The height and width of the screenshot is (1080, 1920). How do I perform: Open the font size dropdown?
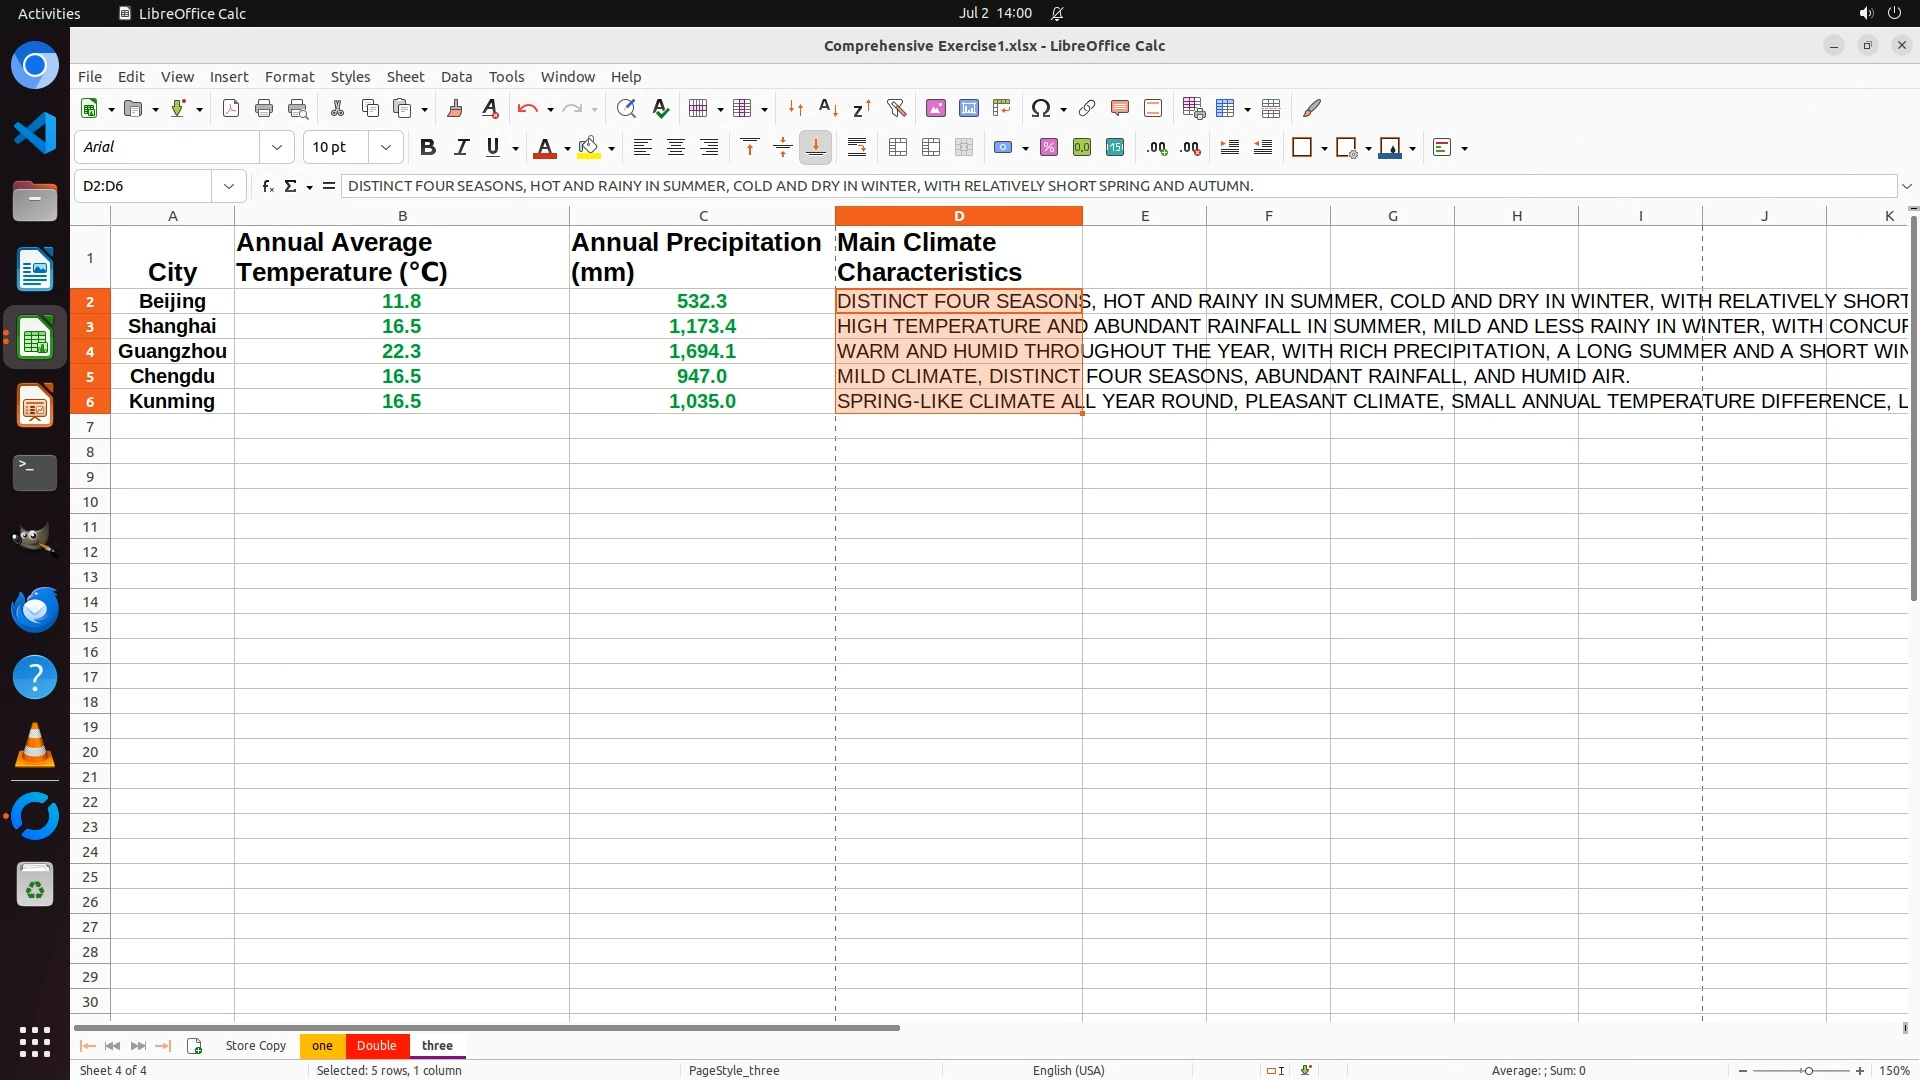(386, 147)
